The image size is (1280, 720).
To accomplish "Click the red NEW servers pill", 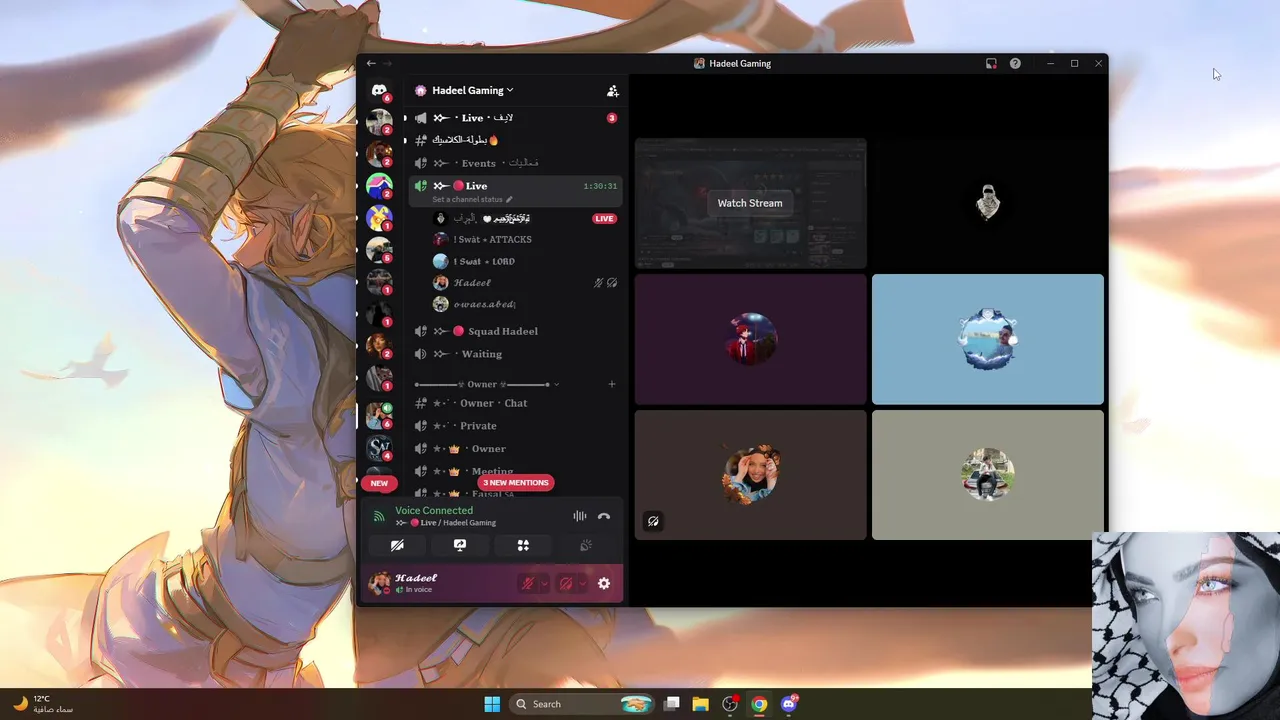I will pos(379,483).
